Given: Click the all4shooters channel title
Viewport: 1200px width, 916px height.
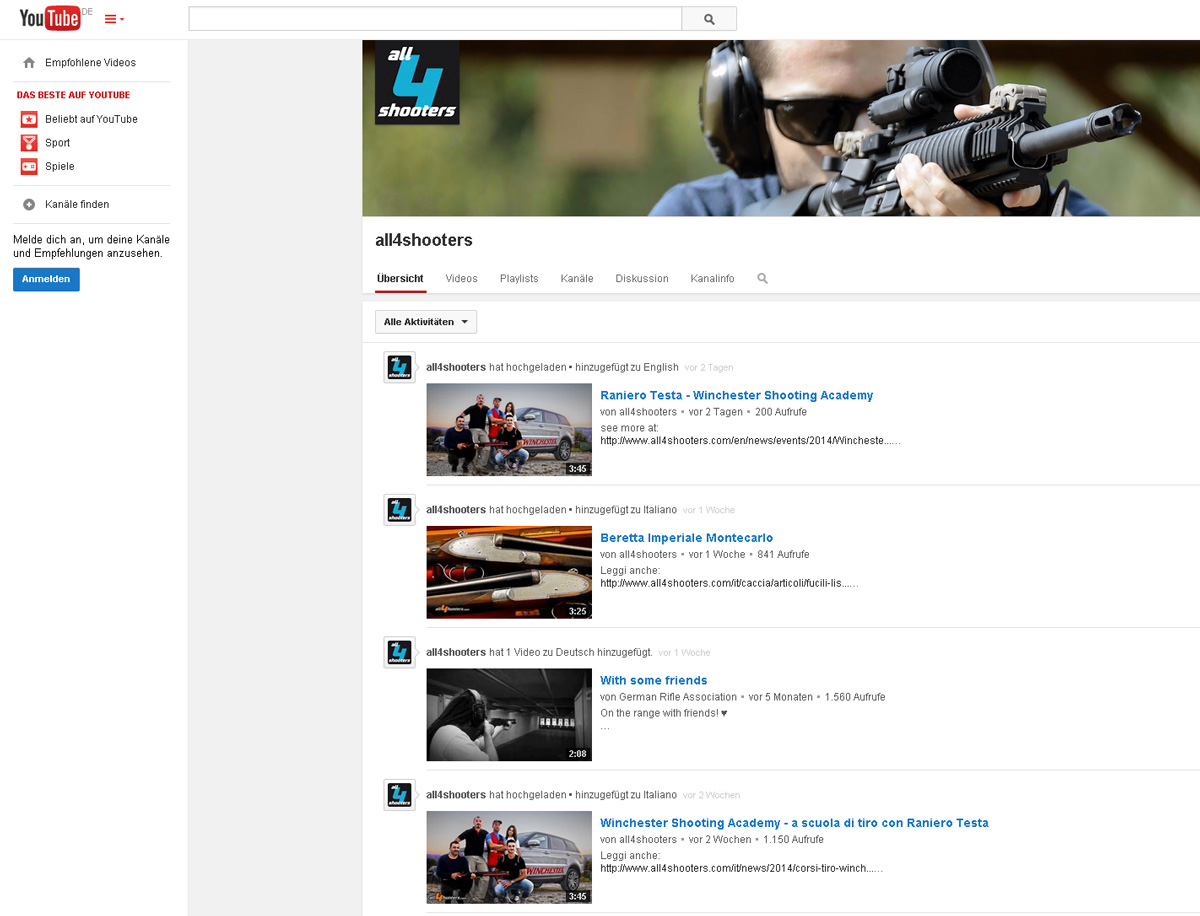Looking at the screenshot, I should [x=424, y=241].
